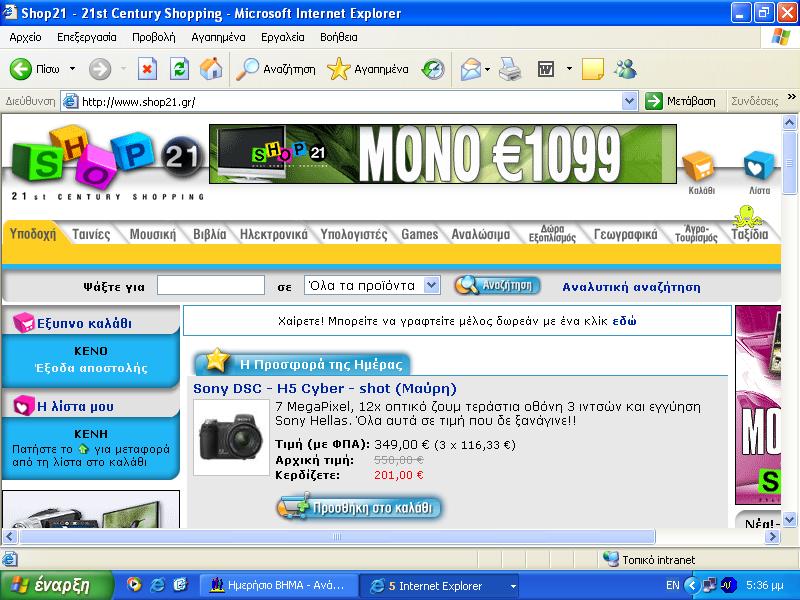
Task: Click the Αναζήτηση search button on page
Action: pyautogui.click(x=497, y=285)
